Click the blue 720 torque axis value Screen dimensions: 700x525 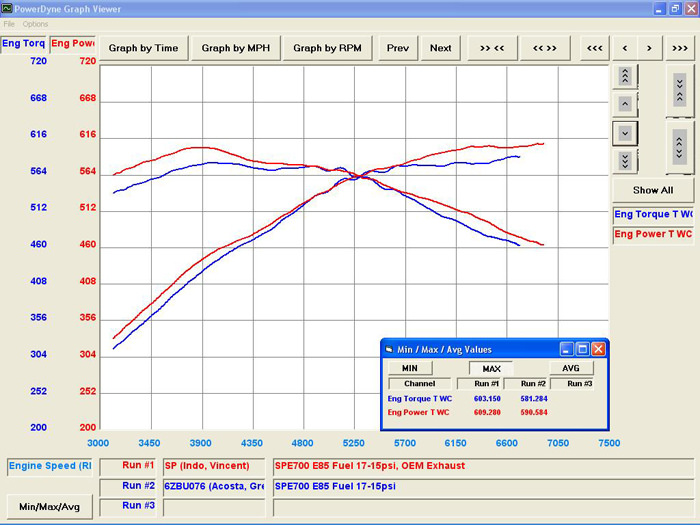(38, 61)
